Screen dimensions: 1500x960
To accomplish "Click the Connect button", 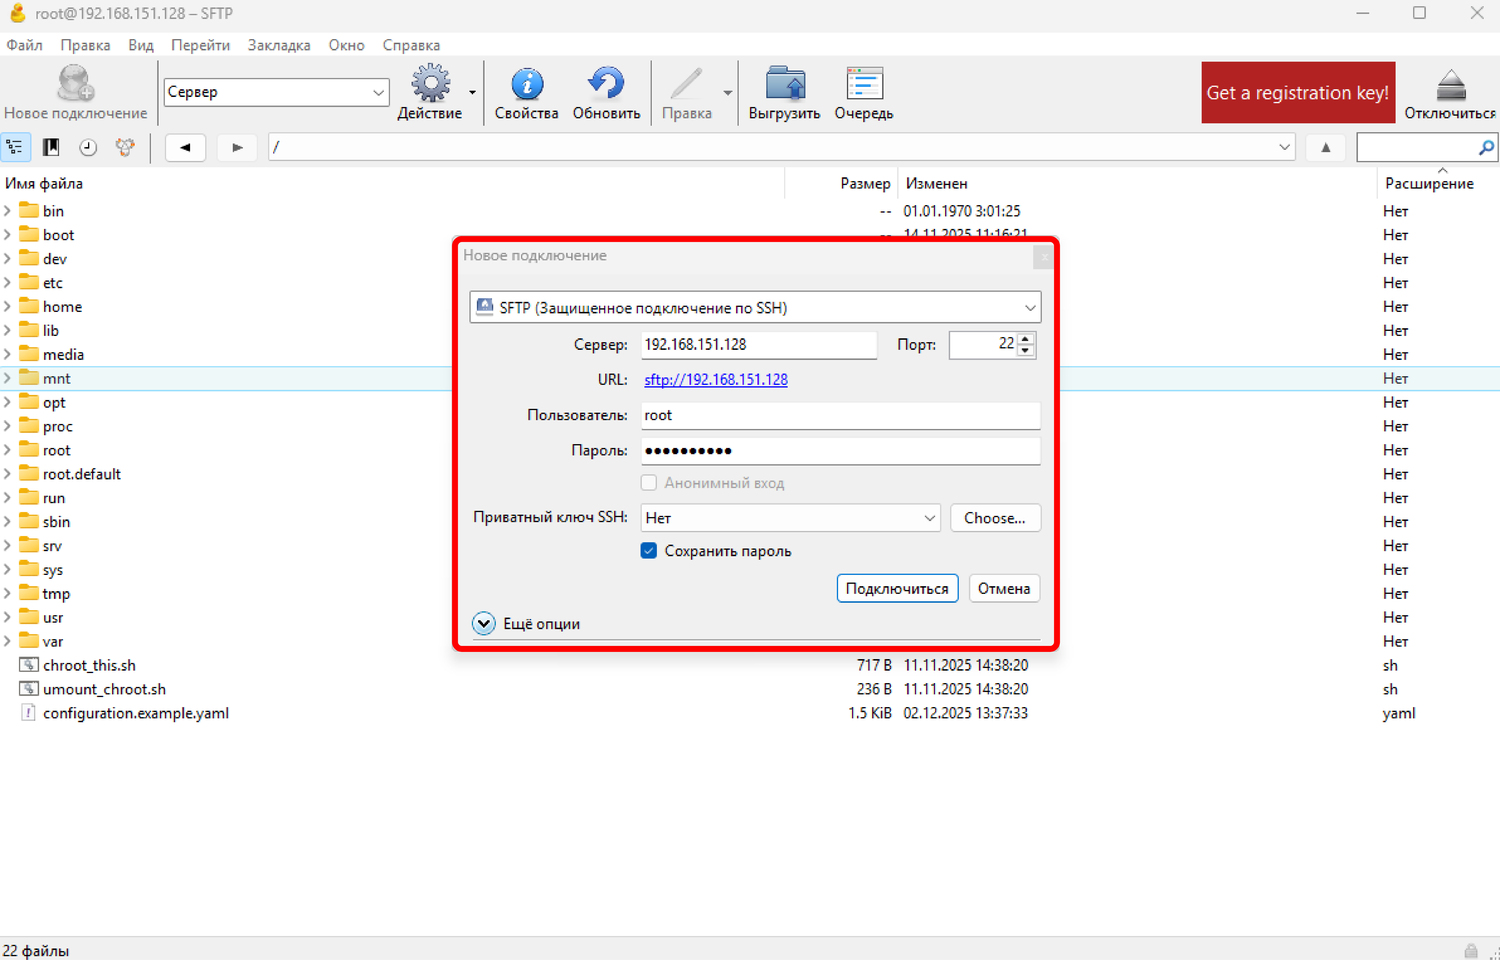I will [x=897, y=588].
